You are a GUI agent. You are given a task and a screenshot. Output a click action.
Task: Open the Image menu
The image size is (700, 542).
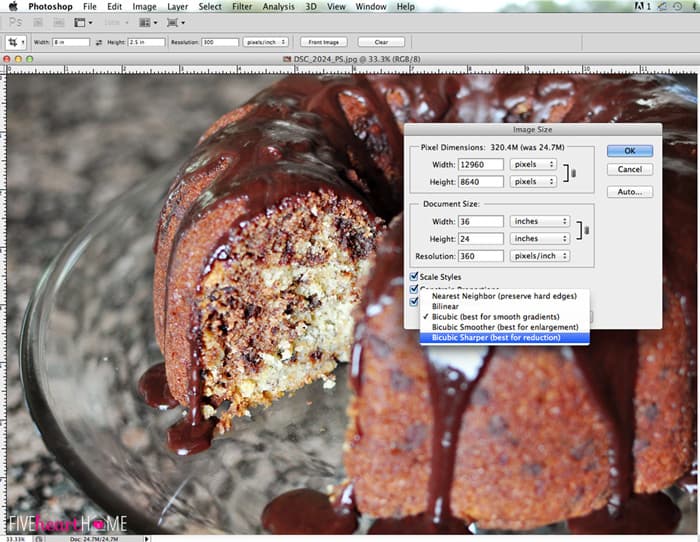(144, 6)
